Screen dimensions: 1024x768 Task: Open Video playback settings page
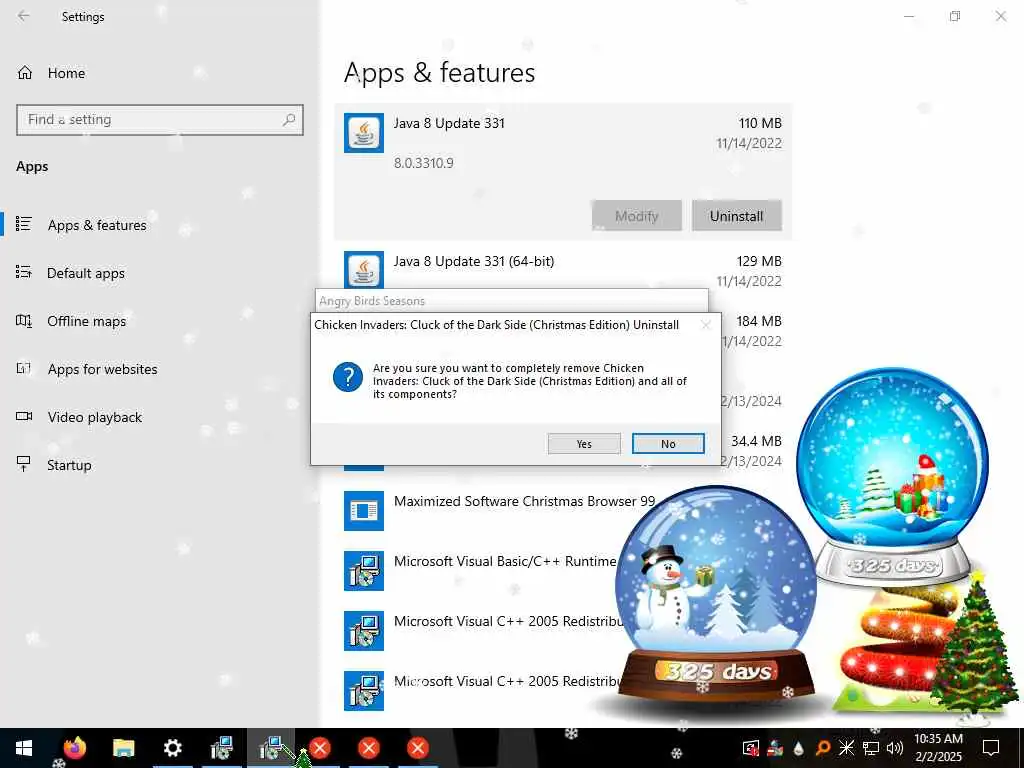coord(94,417)
